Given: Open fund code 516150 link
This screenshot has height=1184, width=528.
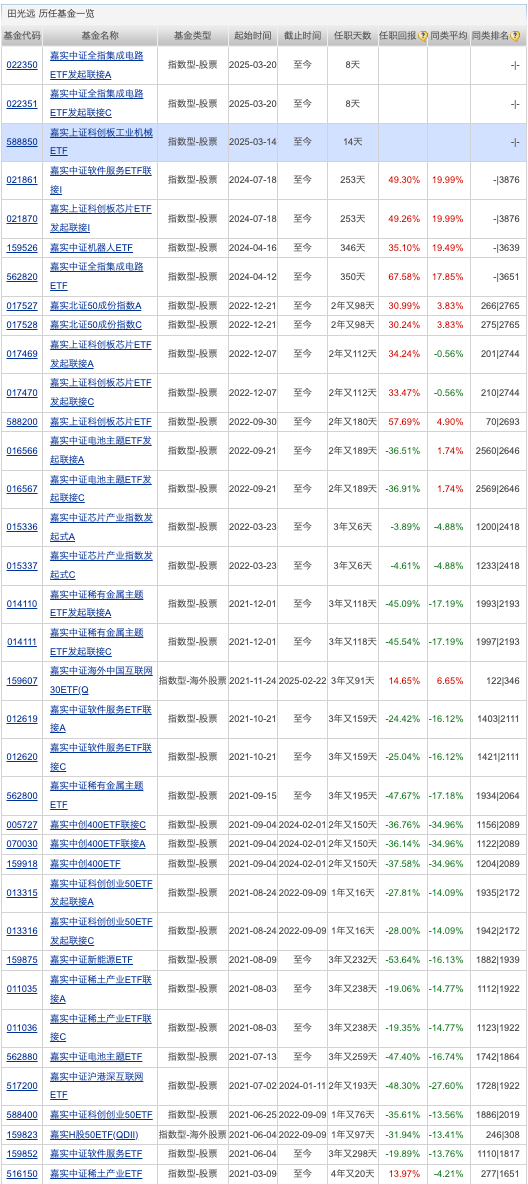Looking at the screenshot, I should [x=22, y=1174].
